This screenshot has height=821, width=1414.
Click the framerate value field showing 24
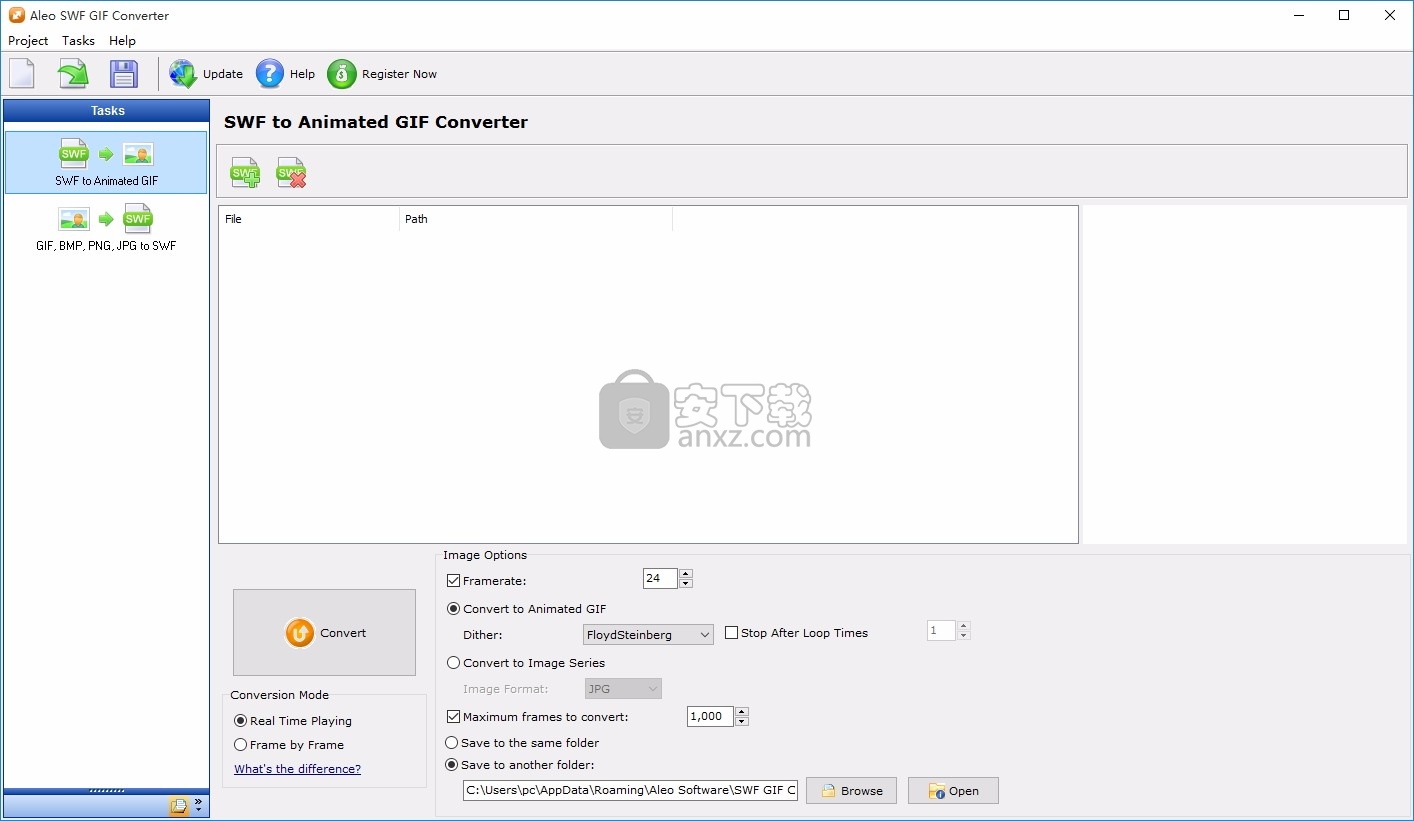coord(660,578)
